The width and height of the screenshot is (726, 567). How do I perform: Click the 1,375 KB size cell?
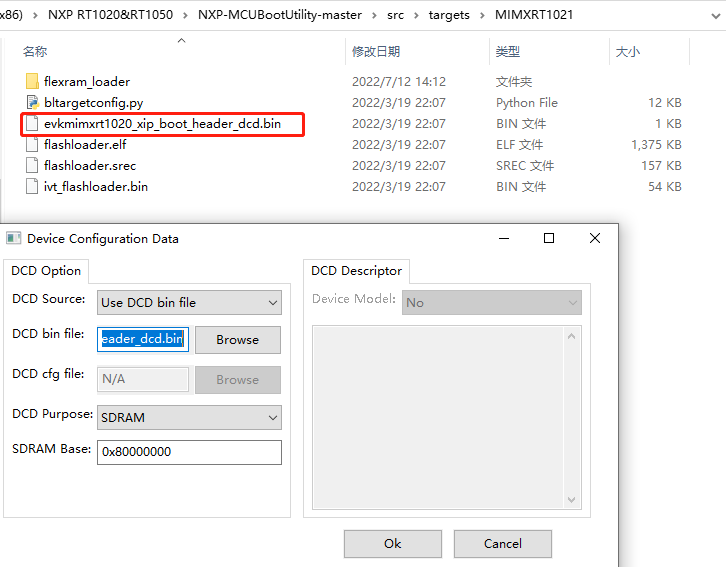tap(656, 144)
